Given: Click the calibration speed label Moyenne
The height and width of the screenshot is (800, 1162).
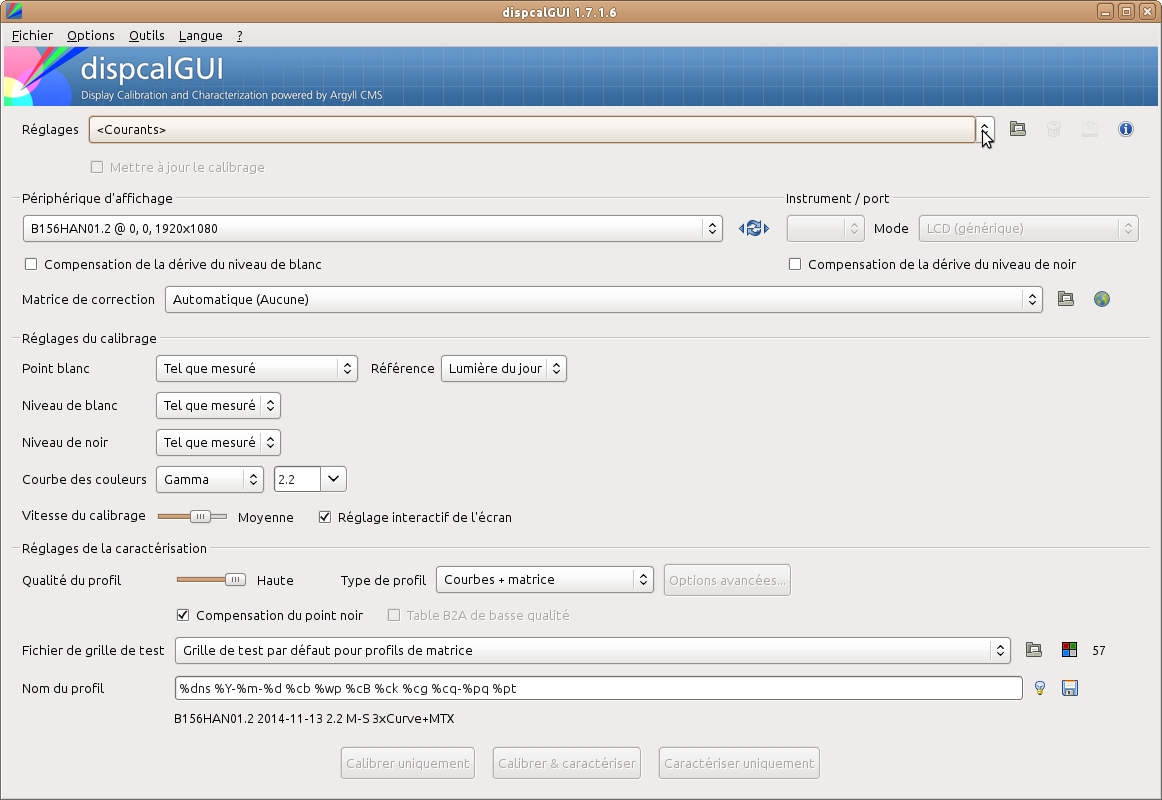Looking at the screenshot, I should 265,517.
